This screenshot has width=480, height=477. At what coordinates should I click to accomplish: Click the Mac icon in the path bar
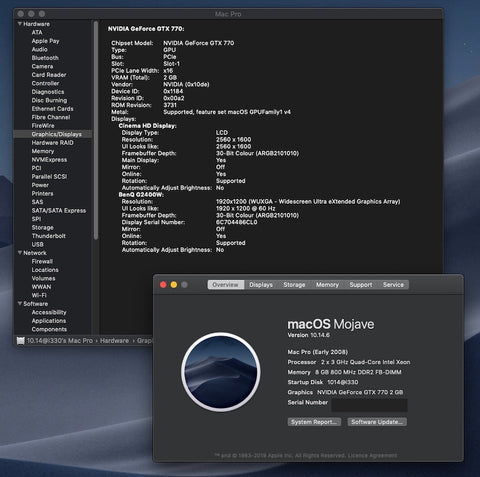coord(21,340)
